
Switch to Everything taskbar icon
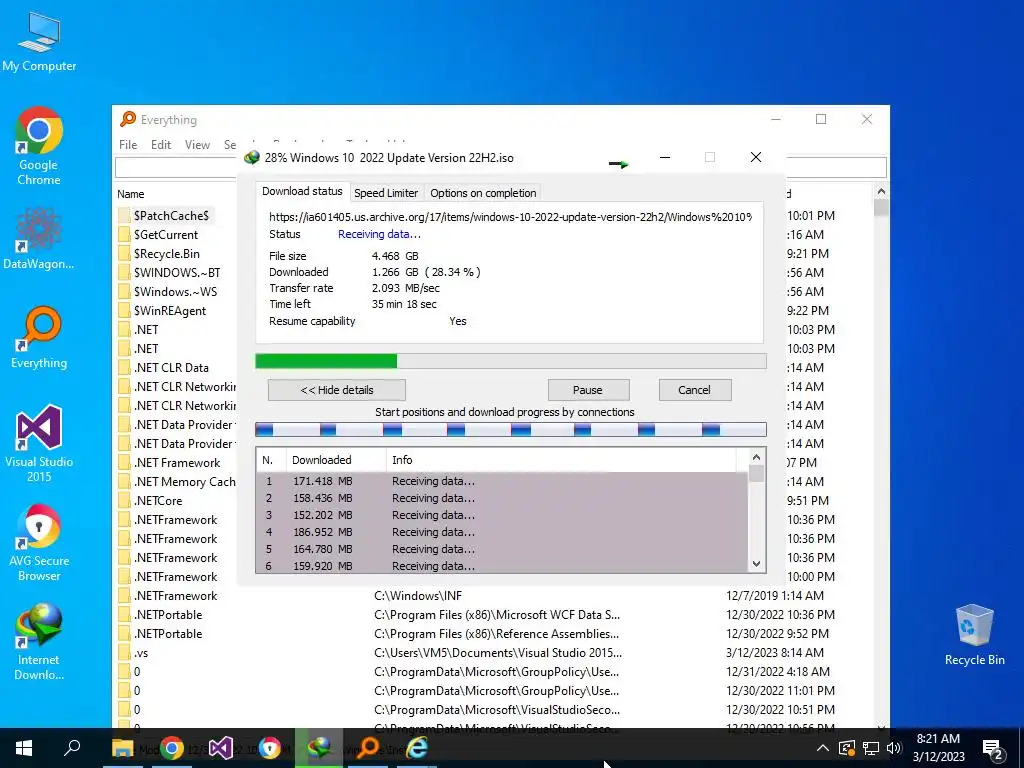(x=368, y=748)
